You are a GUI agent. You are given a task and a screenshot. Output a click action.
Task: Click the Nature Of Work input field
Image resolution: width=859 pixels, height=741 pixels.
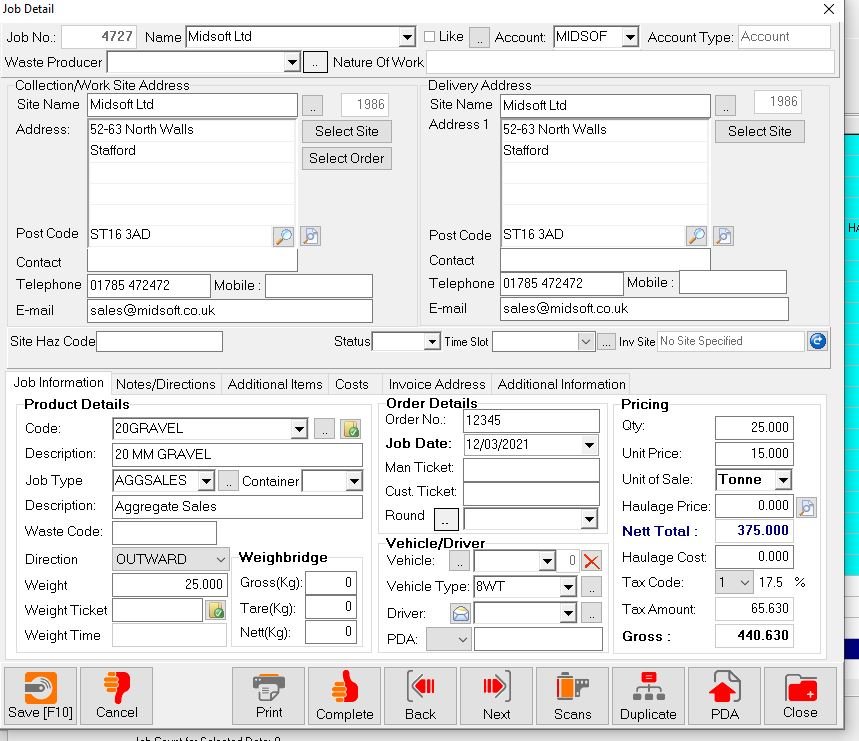tap(630, 62)
